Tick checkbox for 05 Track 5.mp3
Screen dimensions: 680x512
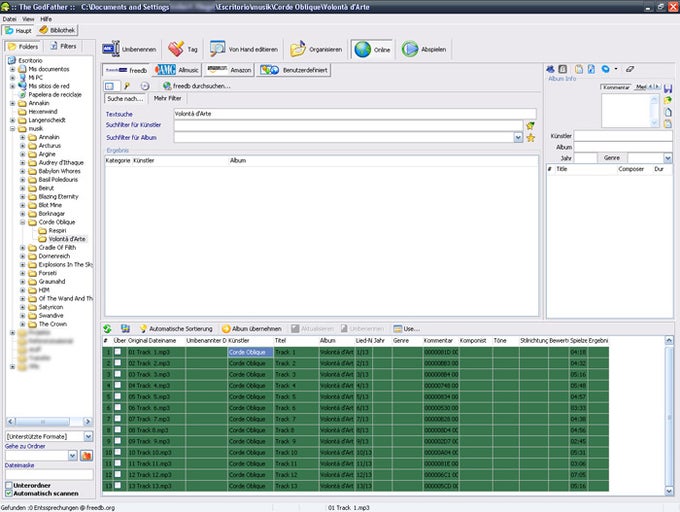[118, 396]
